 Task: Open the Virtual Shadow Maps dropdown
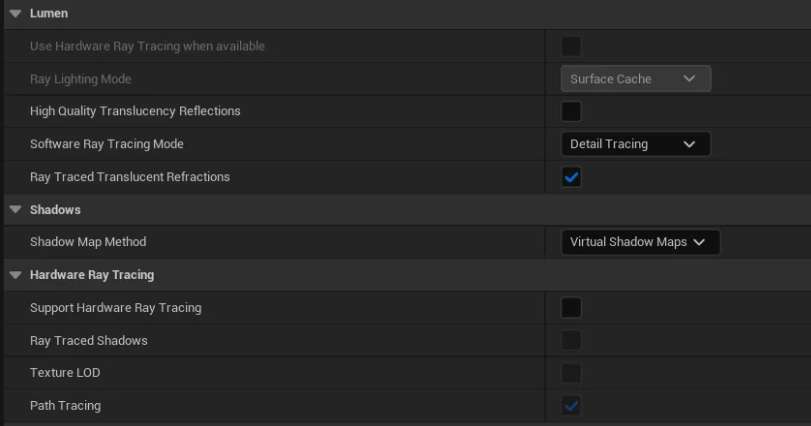640,242
